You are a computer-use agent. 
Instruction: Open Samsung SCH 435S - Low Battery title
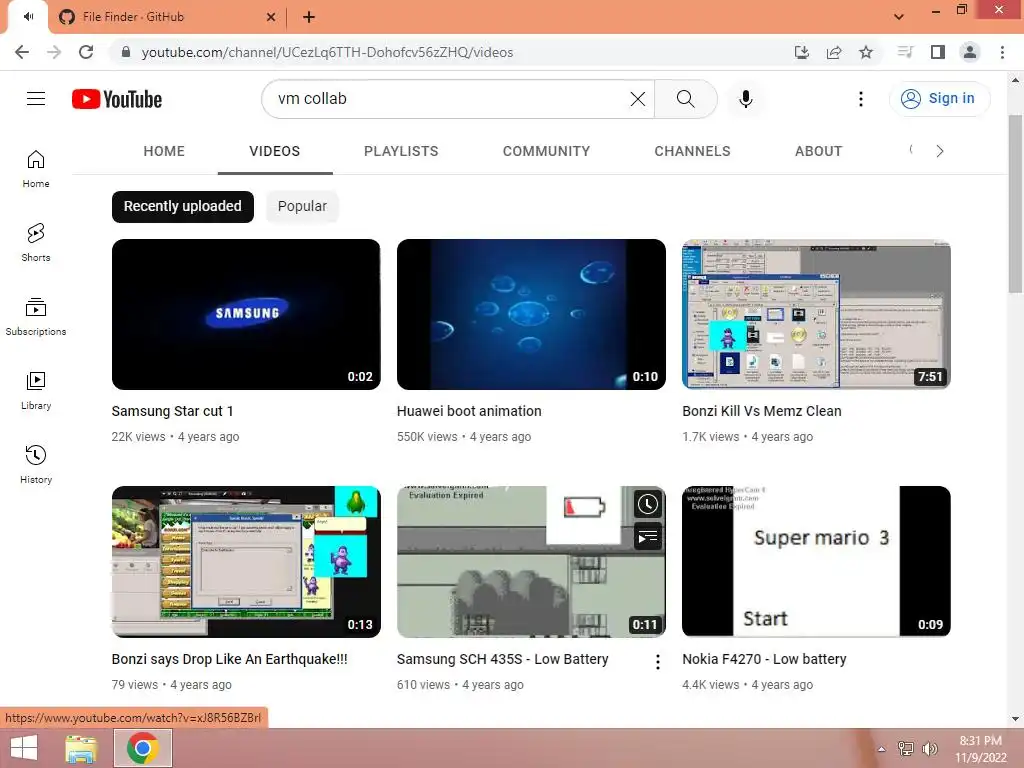[502, 660]
